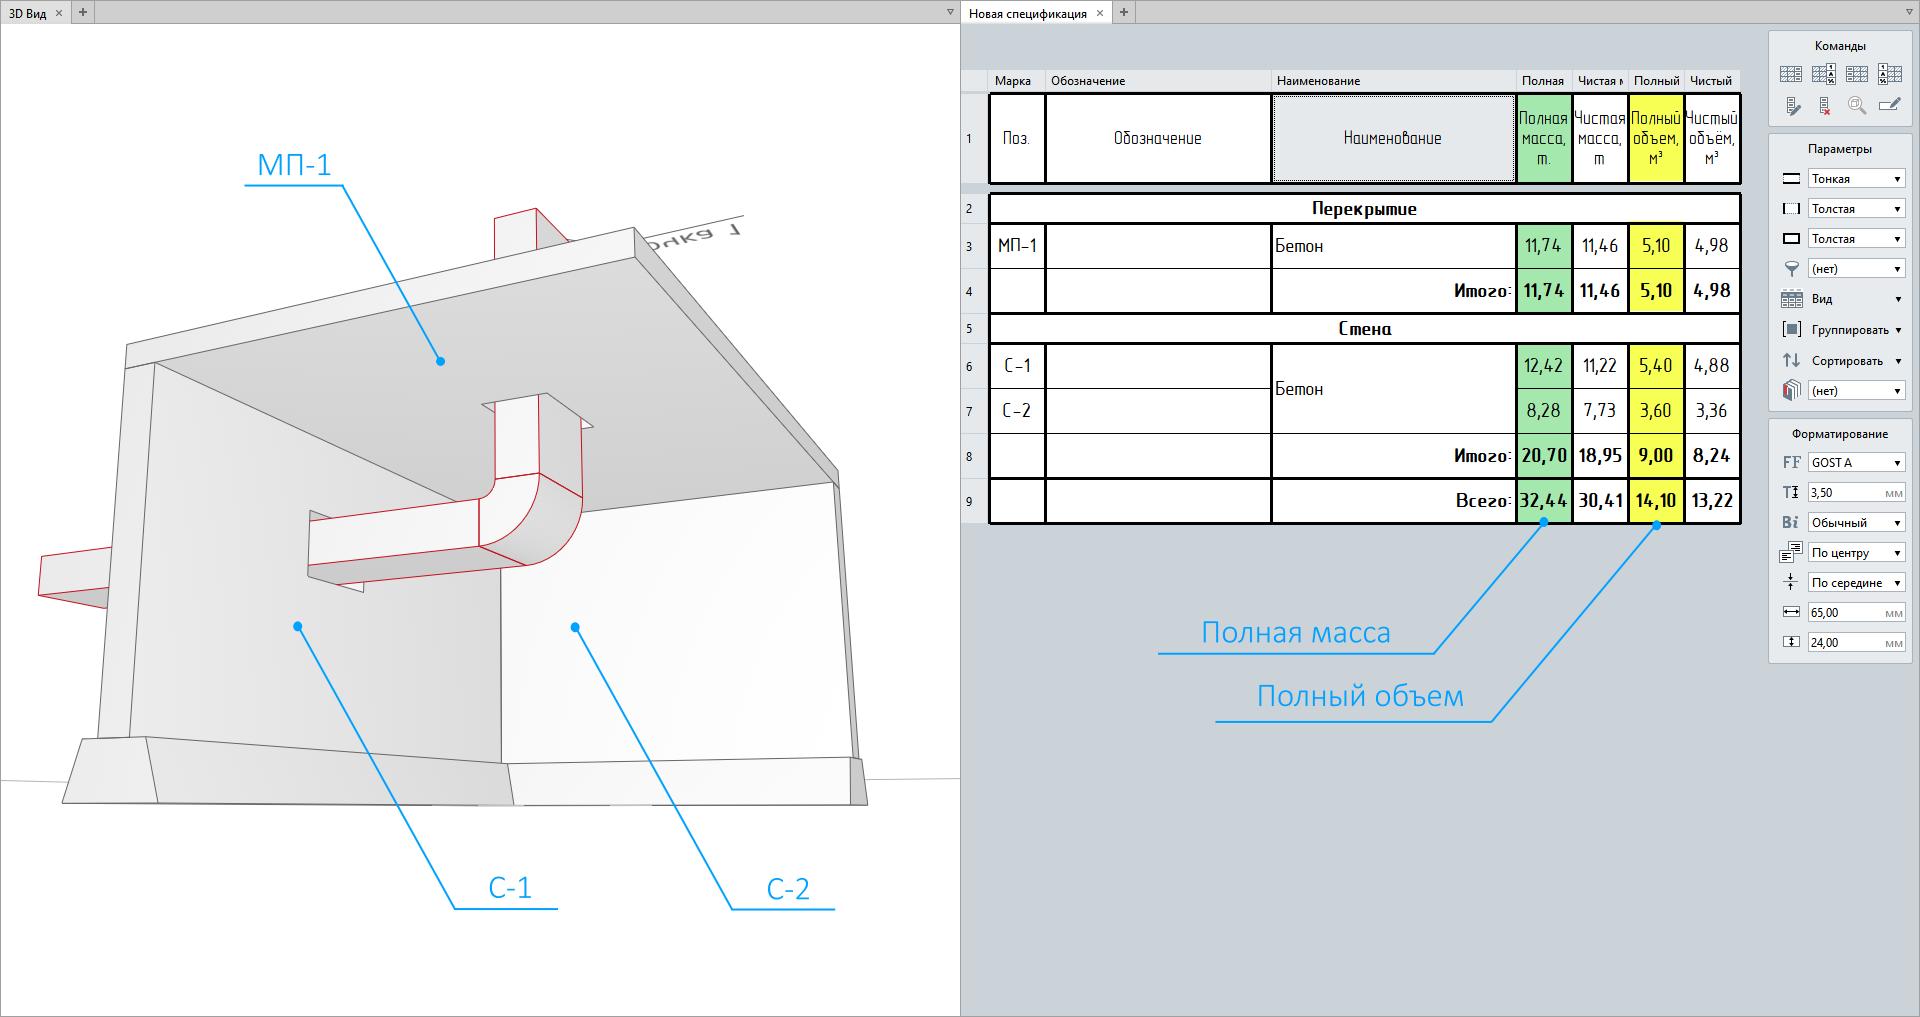
Task: Click the Вид table icon
Action: (x=1791, y=299)
